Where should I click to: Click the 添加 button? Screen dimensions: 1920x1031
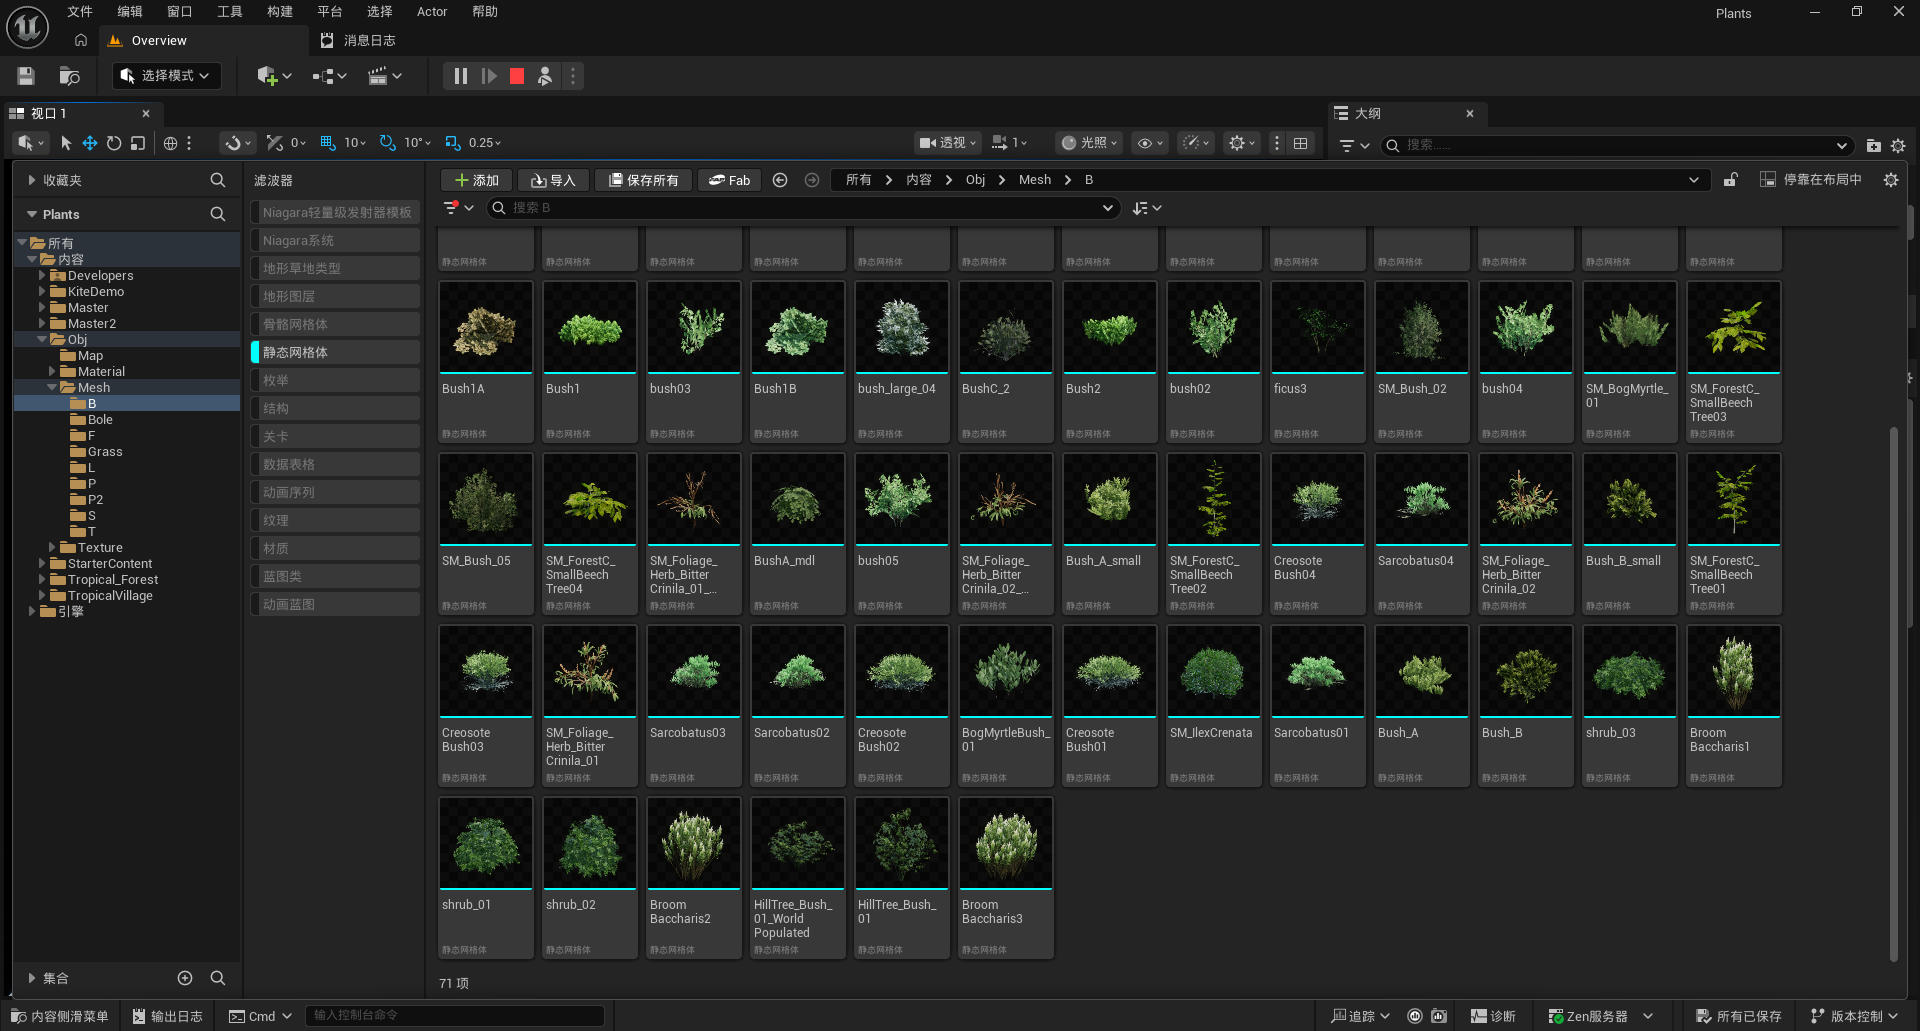[477, 180]
